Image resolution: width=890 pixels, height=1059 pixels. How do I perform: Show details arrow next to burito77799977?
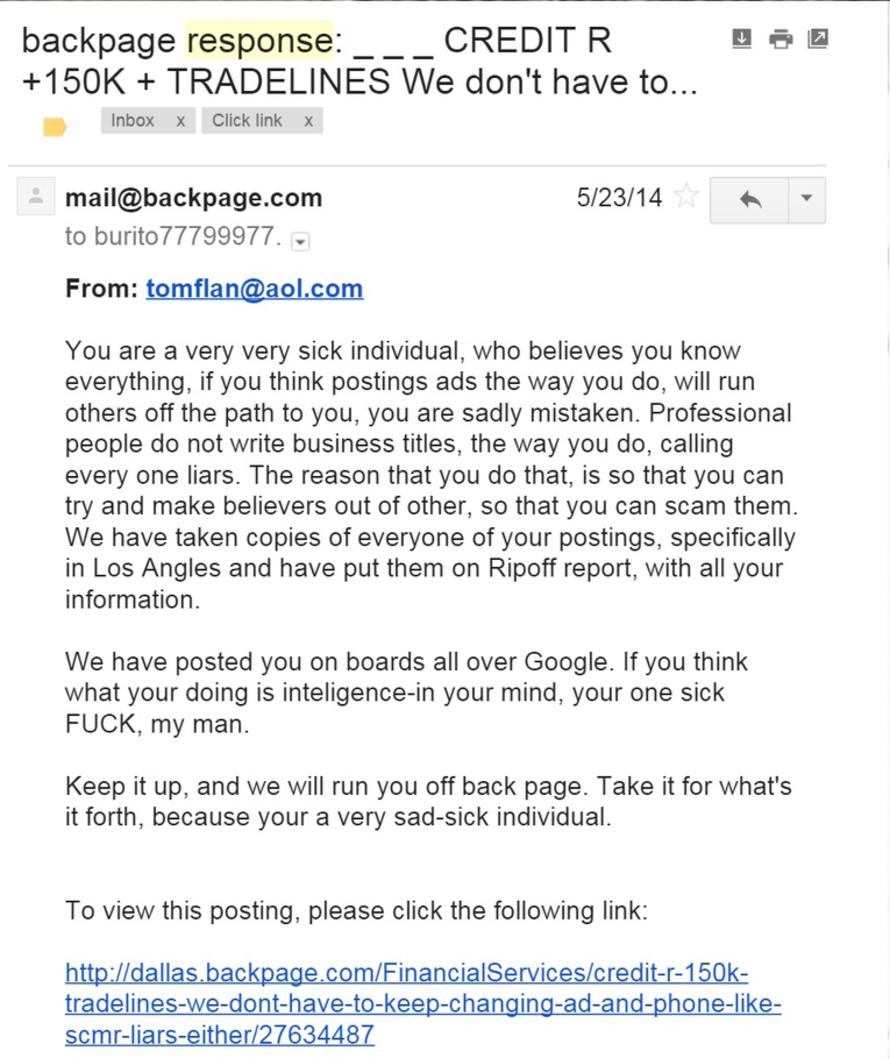click(x=300, y=241)
